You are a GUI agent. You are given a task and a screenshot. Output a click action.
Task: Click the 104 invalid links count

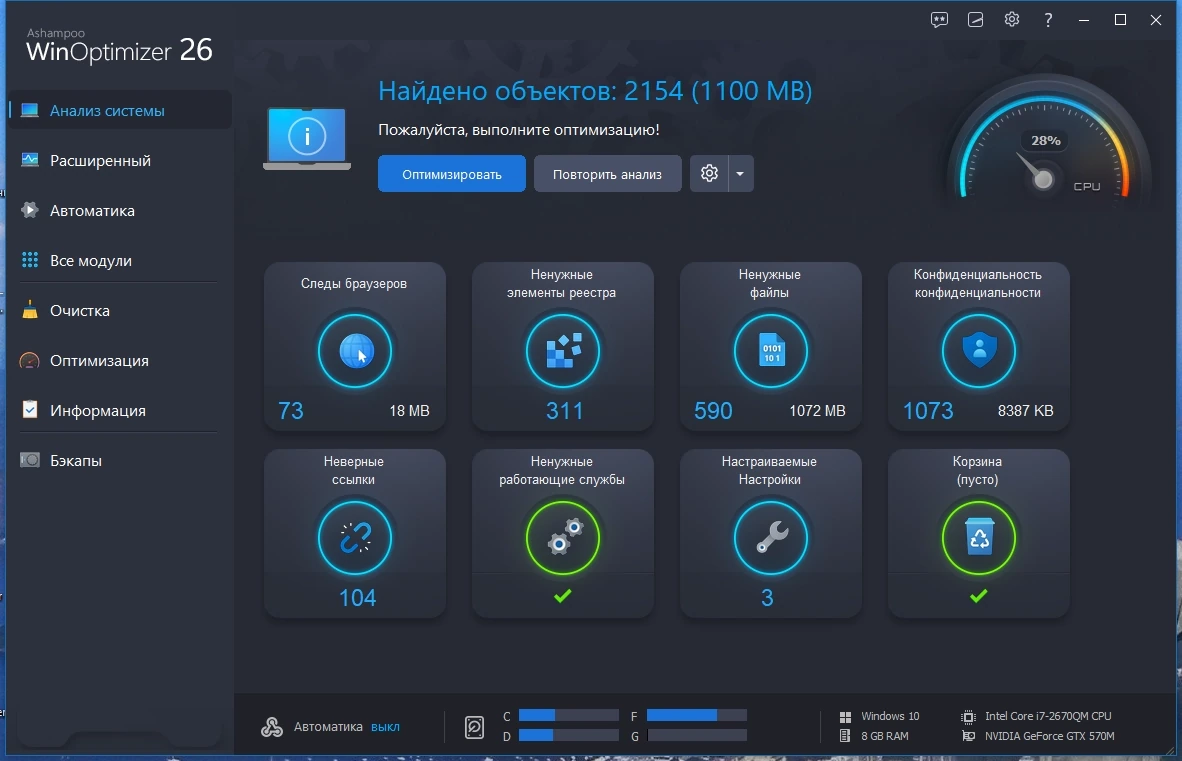[x=357, y=597]
